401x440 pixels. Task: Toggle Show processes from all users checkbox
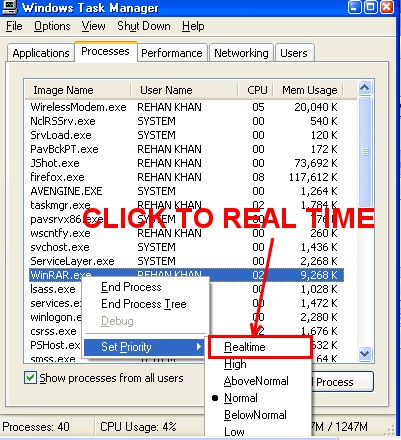30,378
